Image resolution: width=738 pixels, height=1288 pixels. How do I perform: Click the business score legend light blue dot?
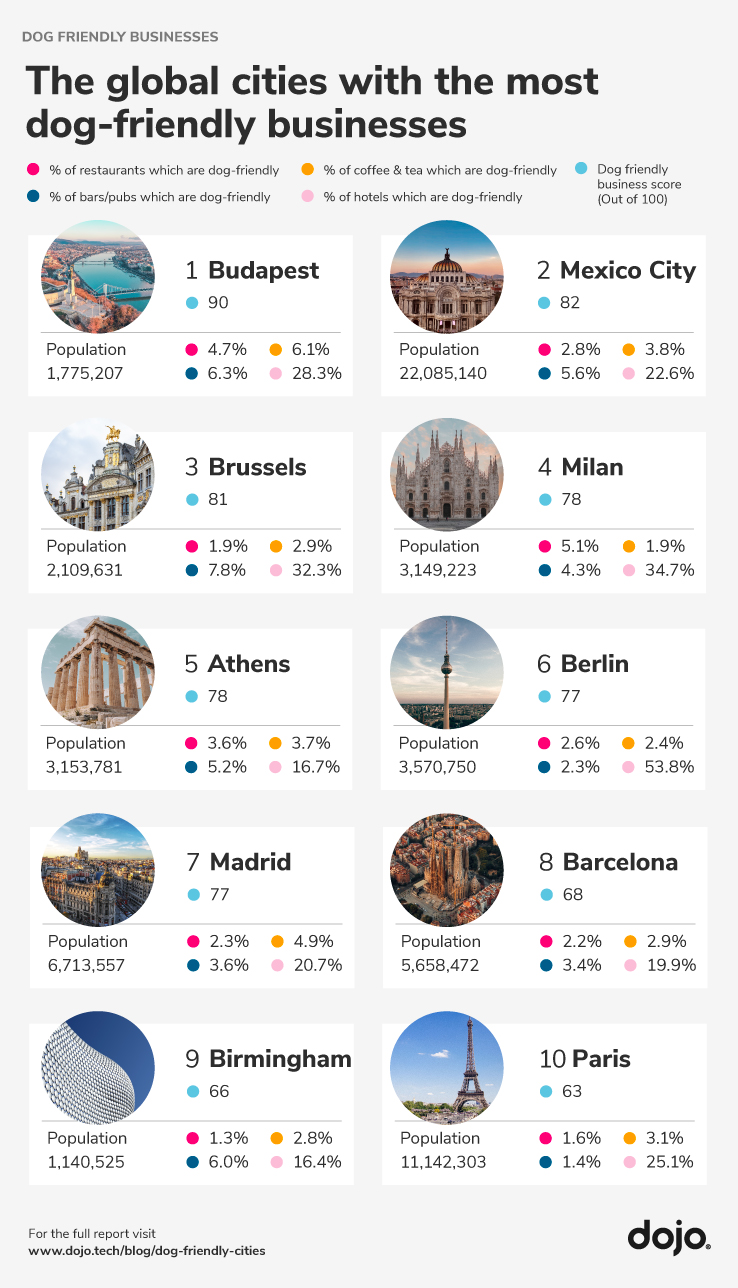582,169
